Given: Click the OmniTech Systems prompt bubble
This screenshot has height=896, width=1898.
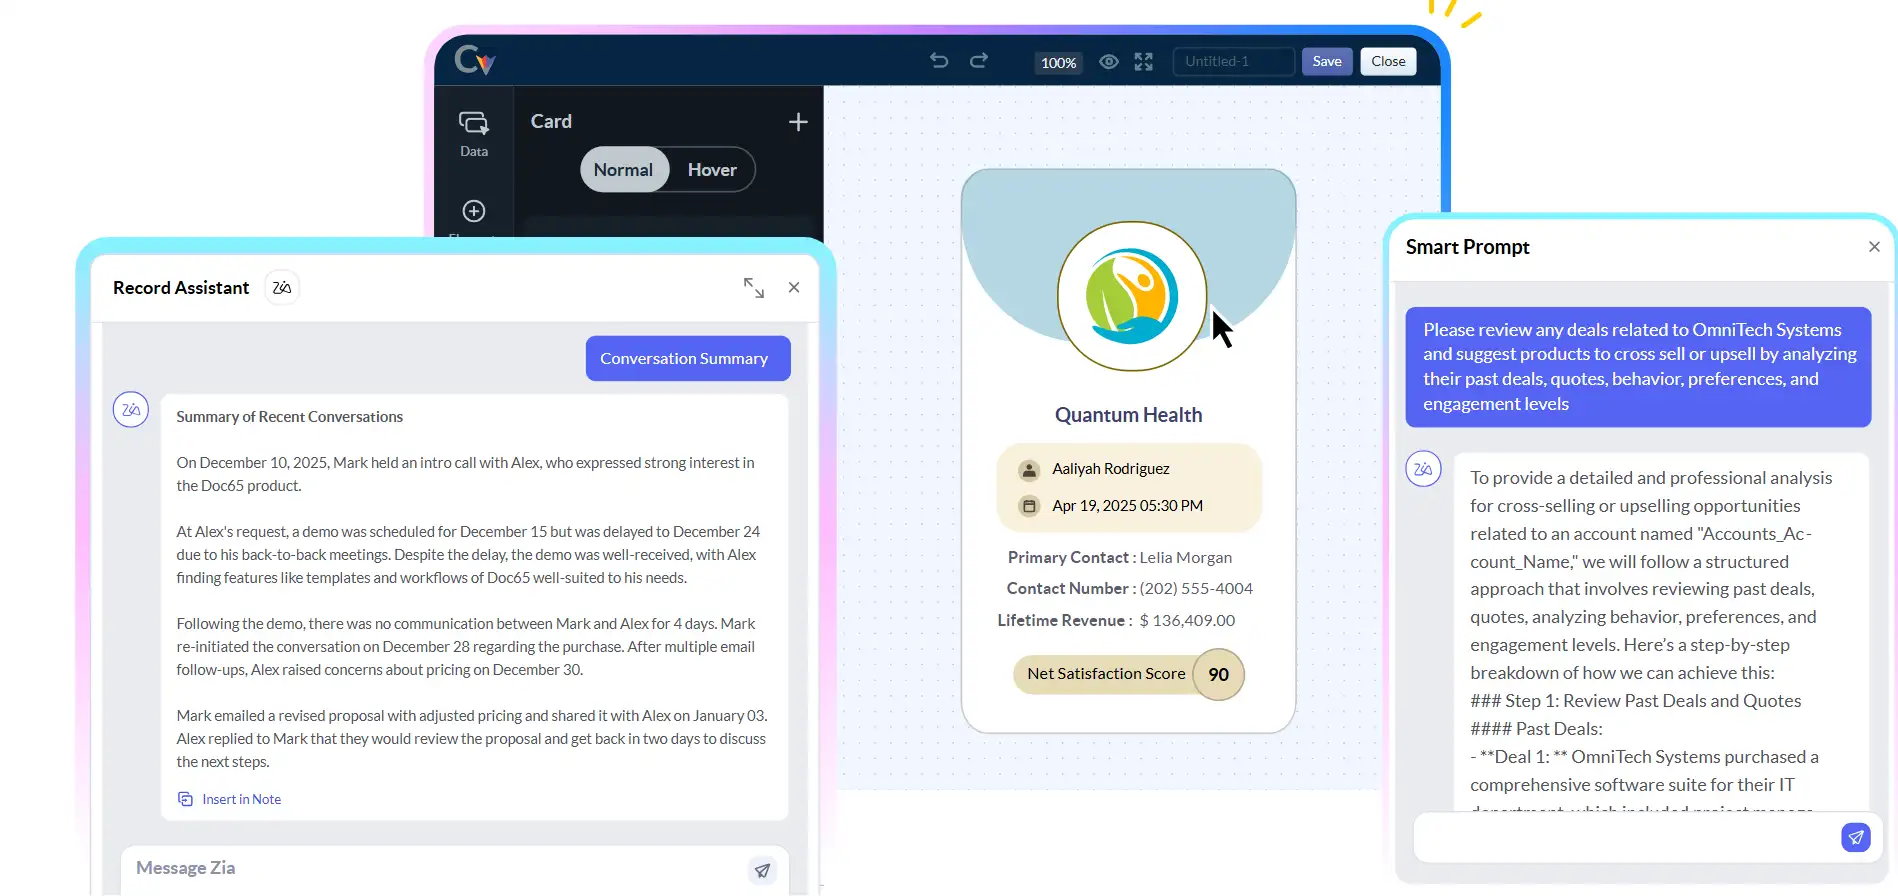Looking at the screenshot, I should pos(1638,367).
